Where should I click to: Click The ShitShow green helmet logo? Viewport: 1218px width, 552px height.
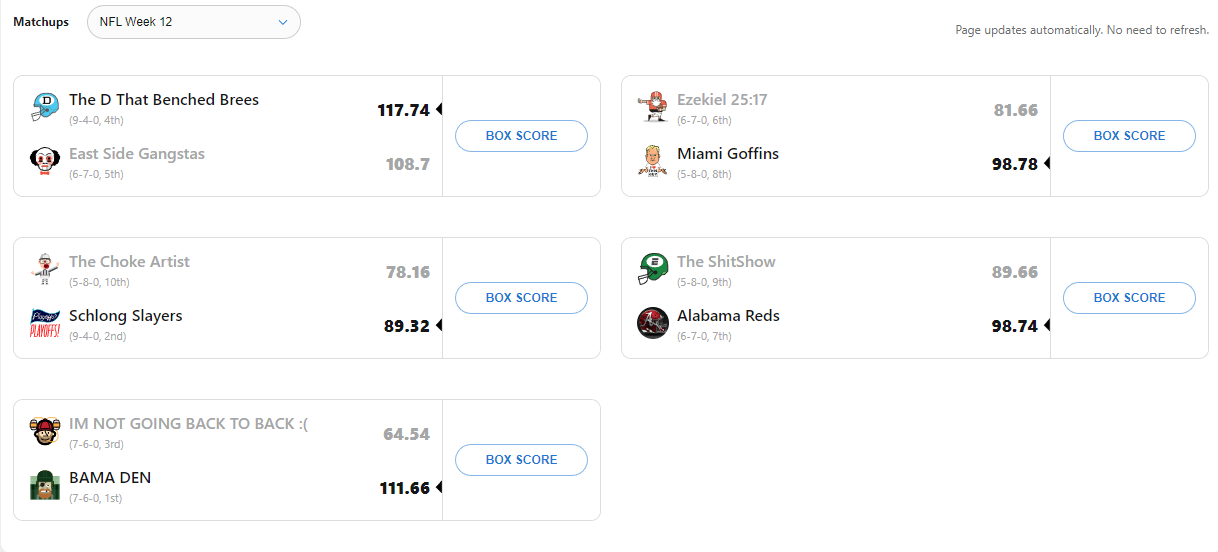(653, 268)
